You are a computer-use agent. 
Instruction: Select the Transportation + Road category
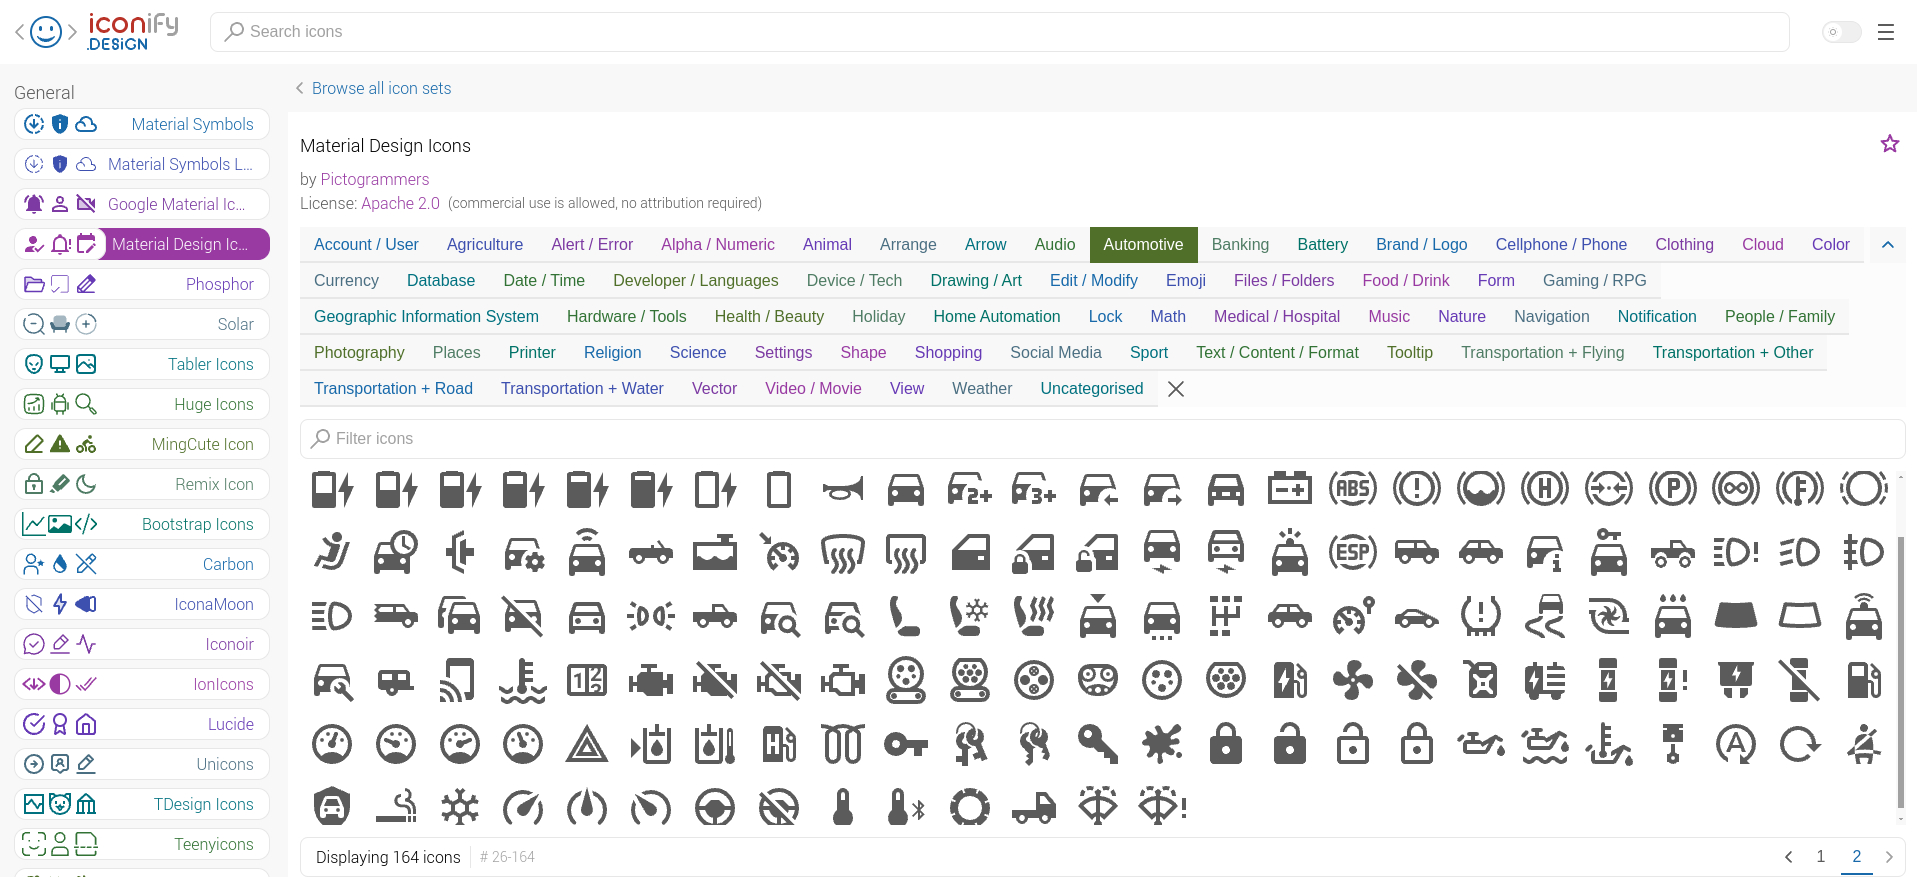393,389
